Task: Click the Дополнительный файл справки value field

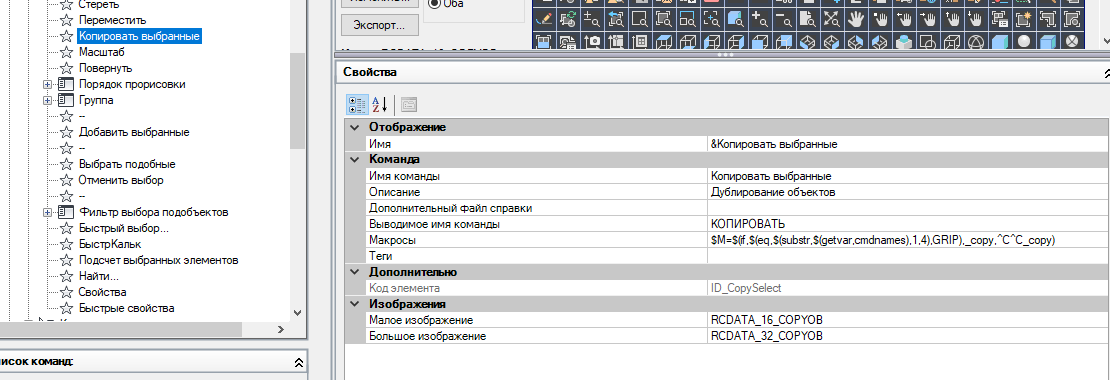Action: coord(908,208)
